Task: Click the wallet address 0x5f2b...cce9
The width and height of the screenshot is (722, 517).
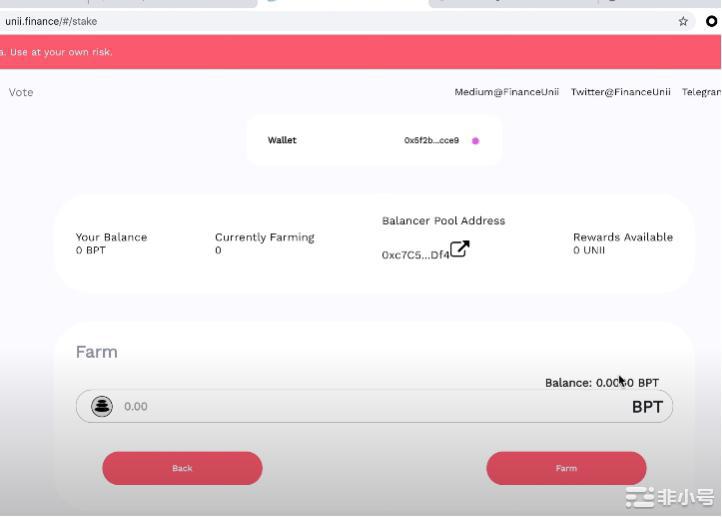Action: (431, 141)
